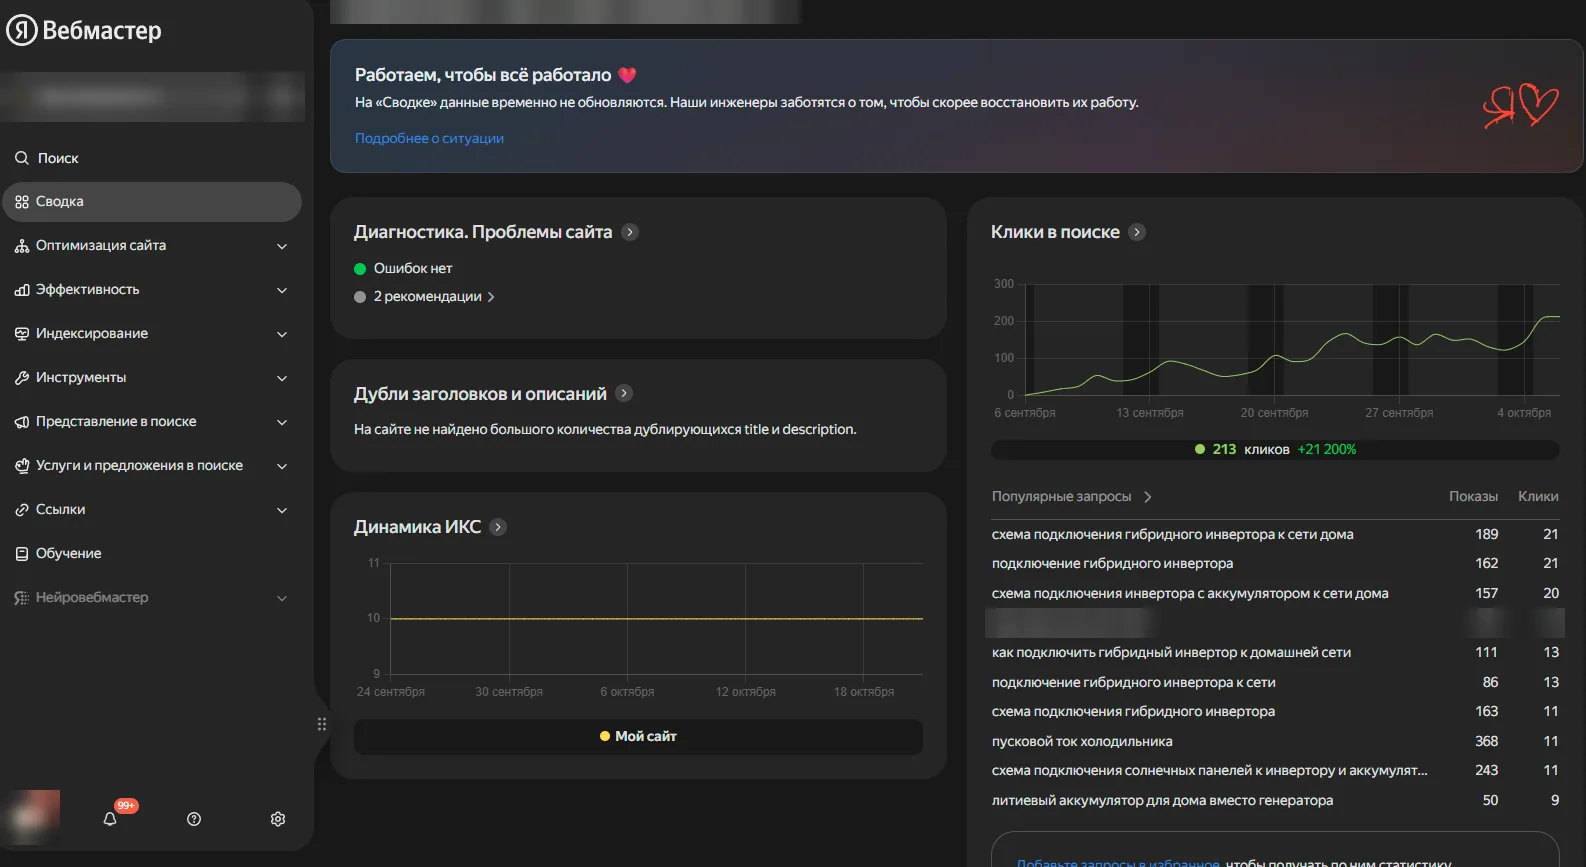The height and width of the screenshot is (867, 1586).
Task: Open the notifications bell with 99+ badge
Action: click(x=111, y=819)
